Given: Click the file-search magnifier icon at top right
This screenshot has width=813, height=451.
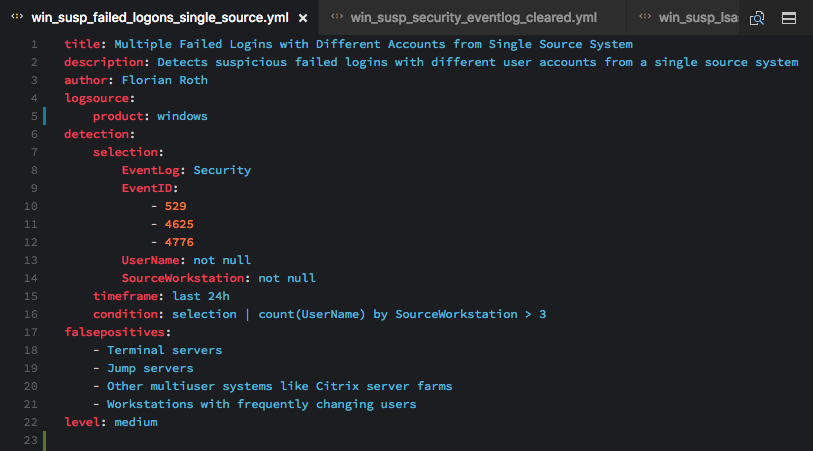Looking at the screenshot, I should pyautogui.click(x=757, y=18).
